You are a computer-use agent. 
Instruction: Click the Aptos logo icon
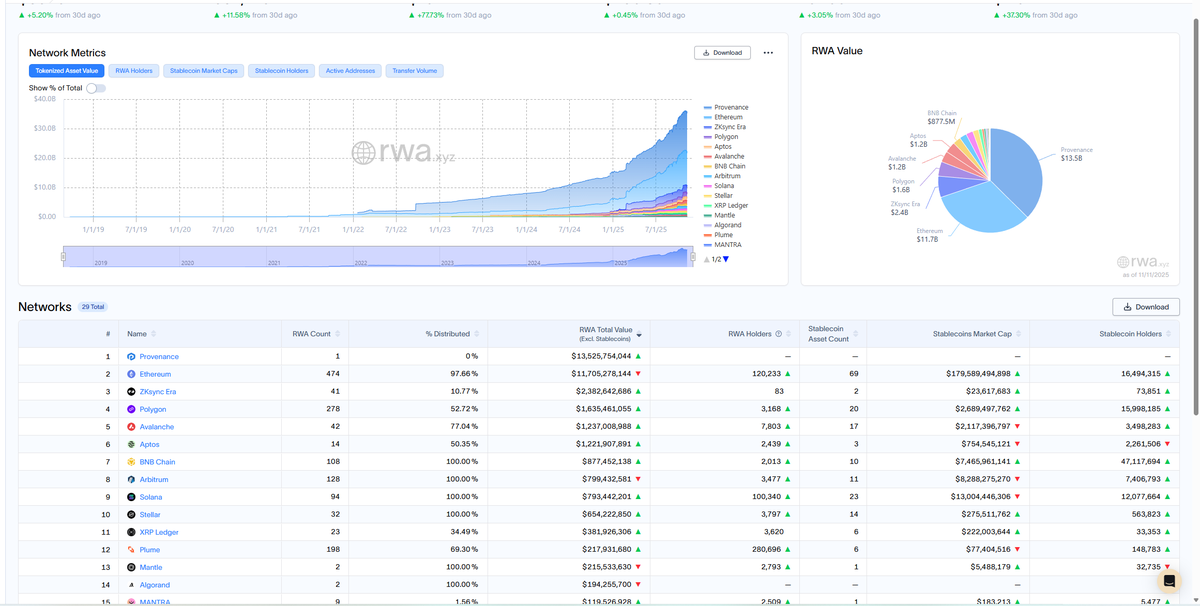coord(131,444)
